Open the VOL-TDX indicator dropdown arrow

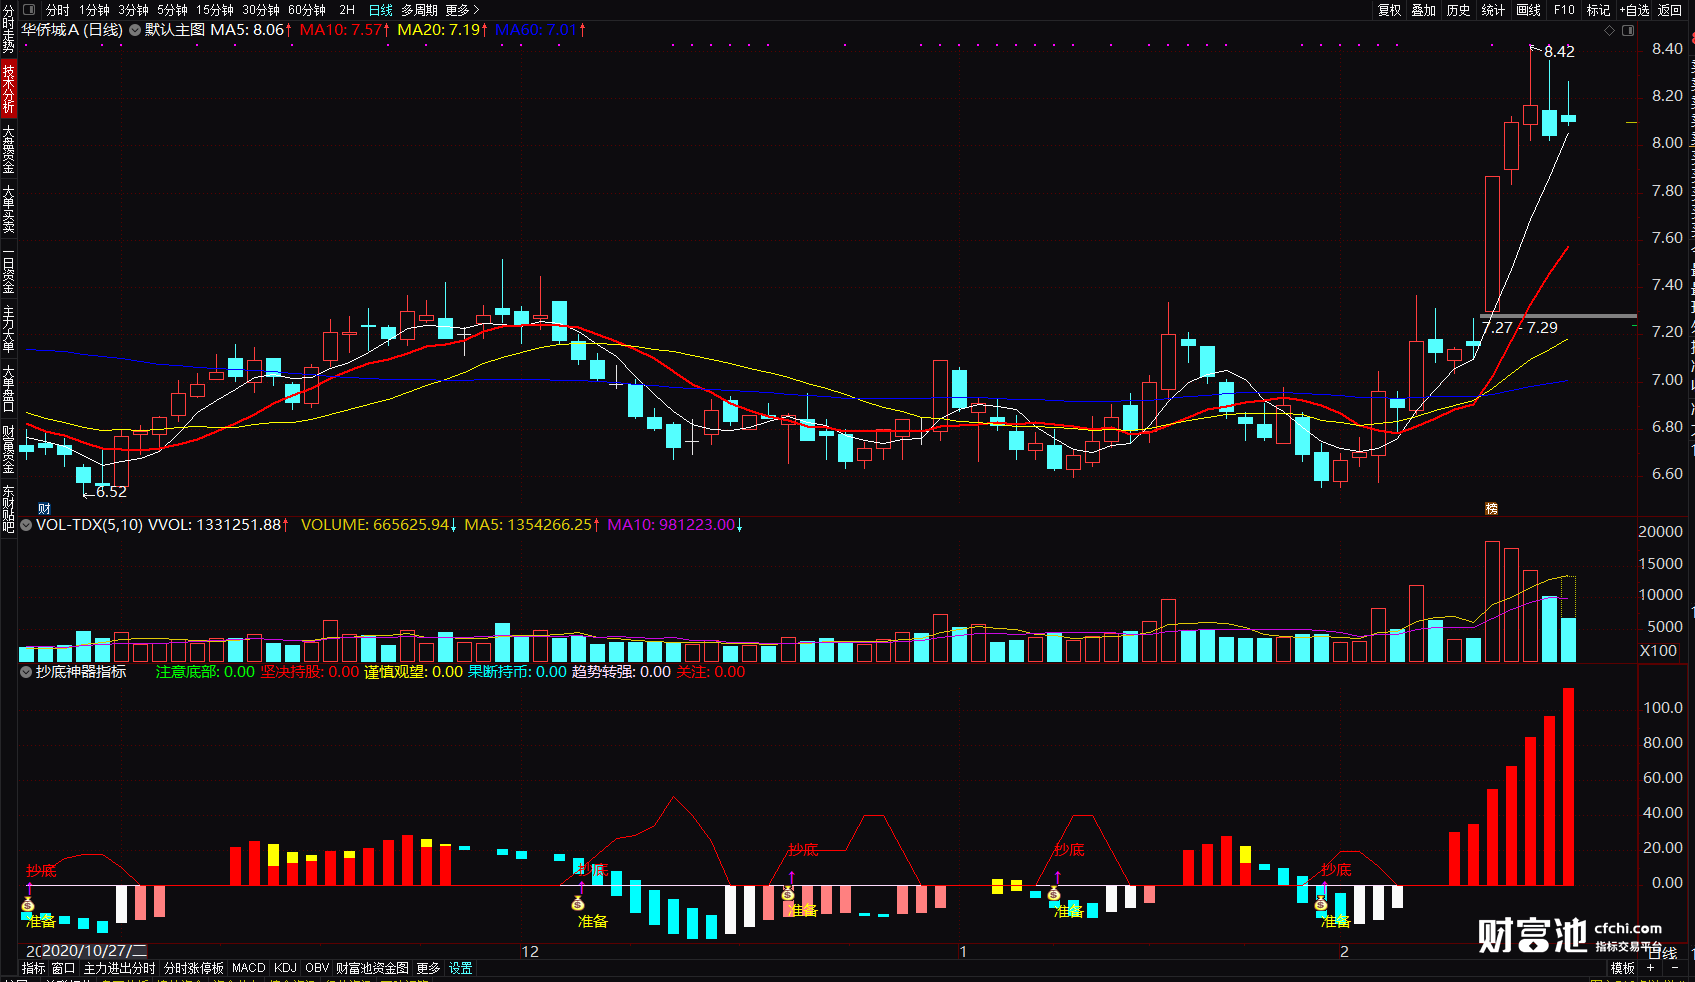pos(26,525)
